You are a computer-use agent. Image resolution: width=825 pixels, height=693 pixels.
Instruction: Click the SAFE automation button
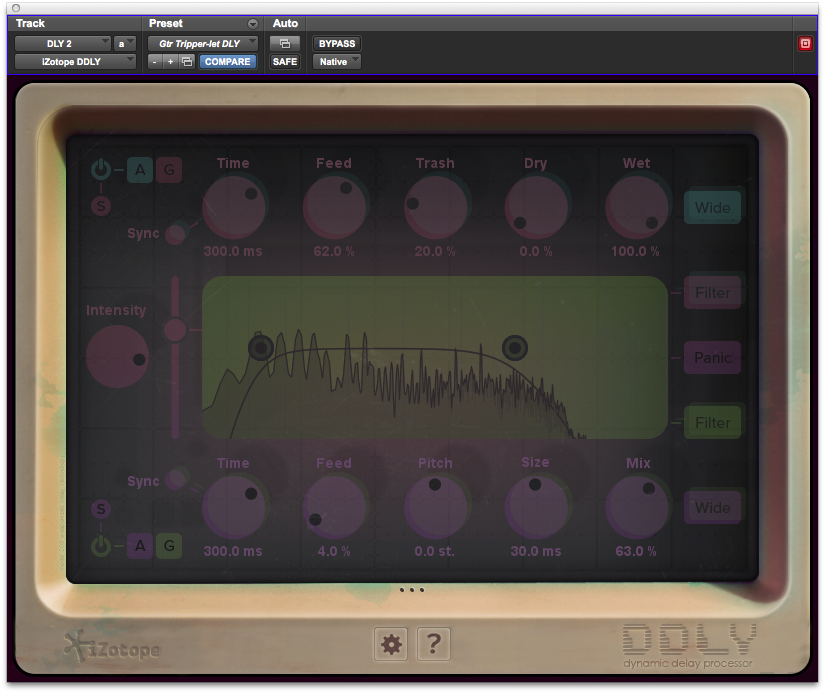click(x=285, y=62)
